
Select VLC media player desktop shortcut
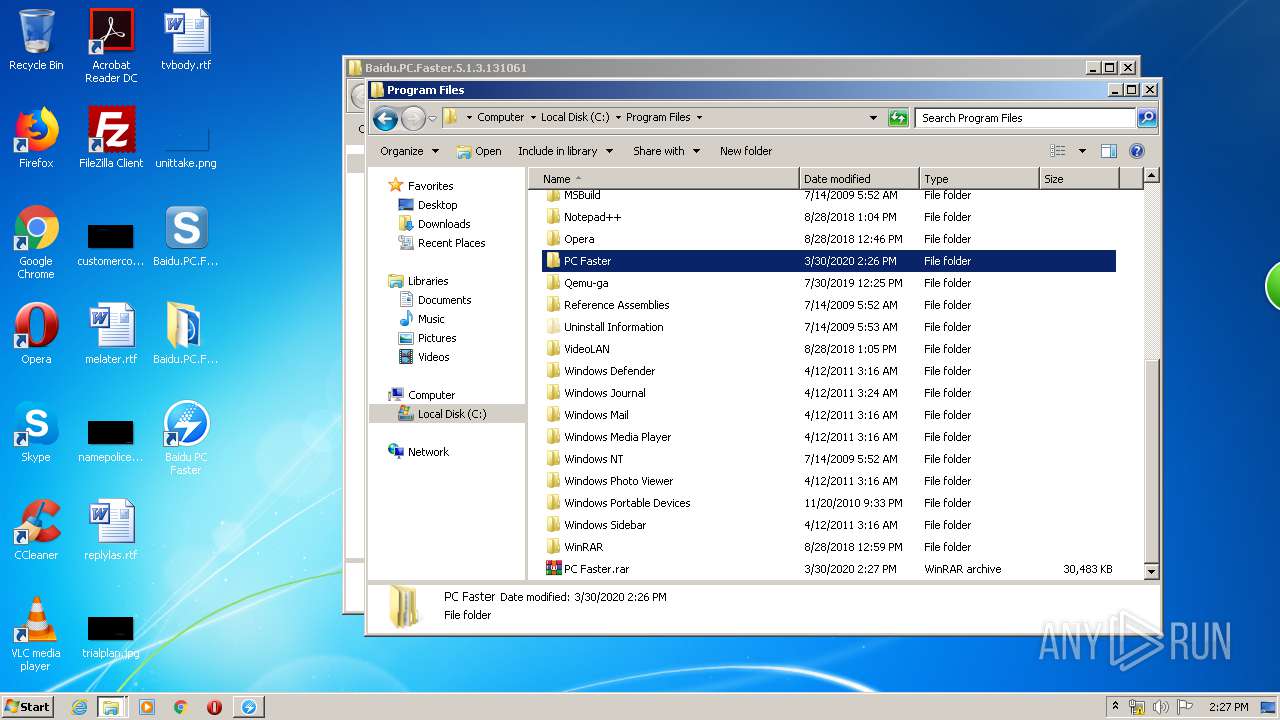pos(36,634)
